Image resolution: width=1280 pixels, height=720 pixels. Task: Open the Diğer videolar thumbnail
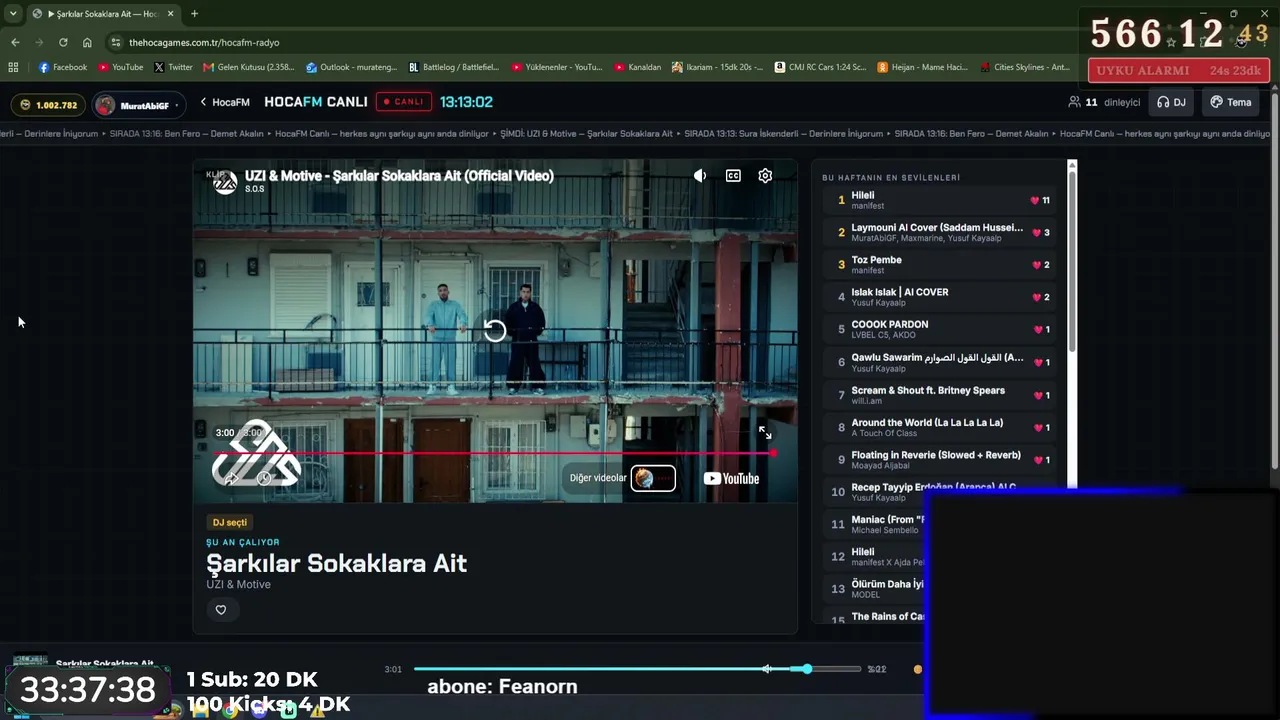click(x=653, y=478)
